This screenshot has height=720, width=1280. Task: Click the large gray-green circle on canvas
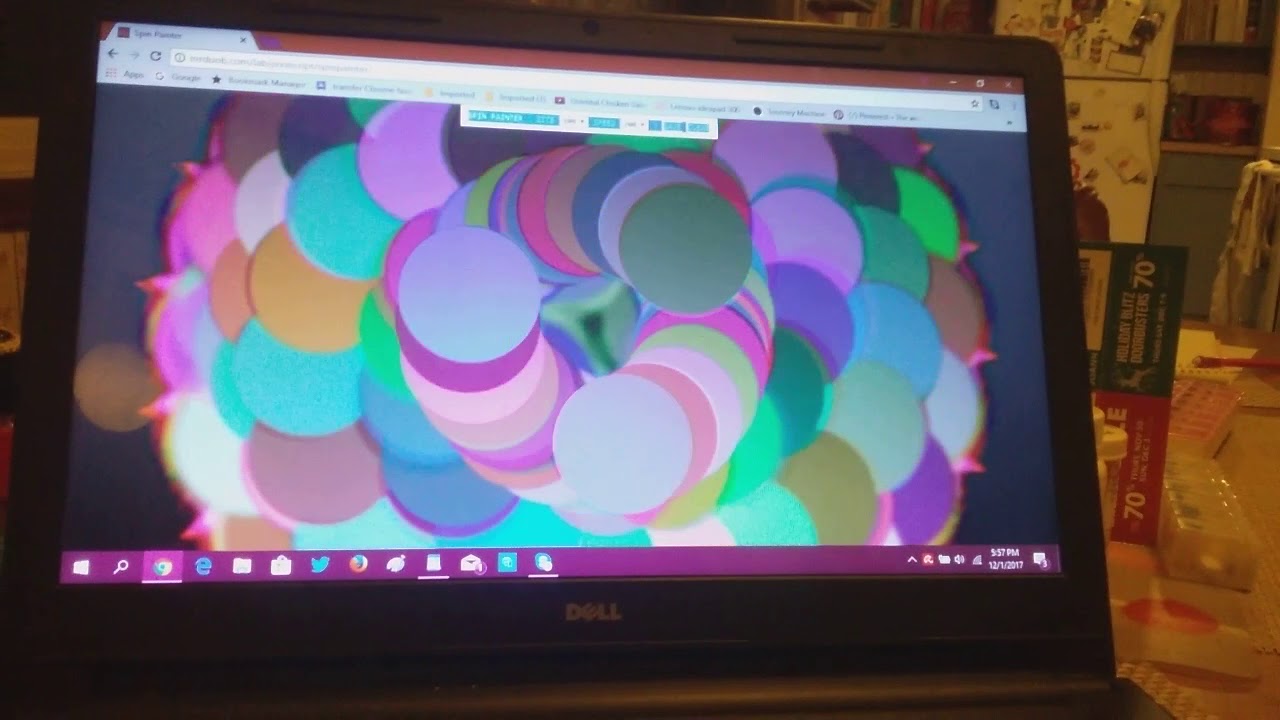click(x=685, y=247)
